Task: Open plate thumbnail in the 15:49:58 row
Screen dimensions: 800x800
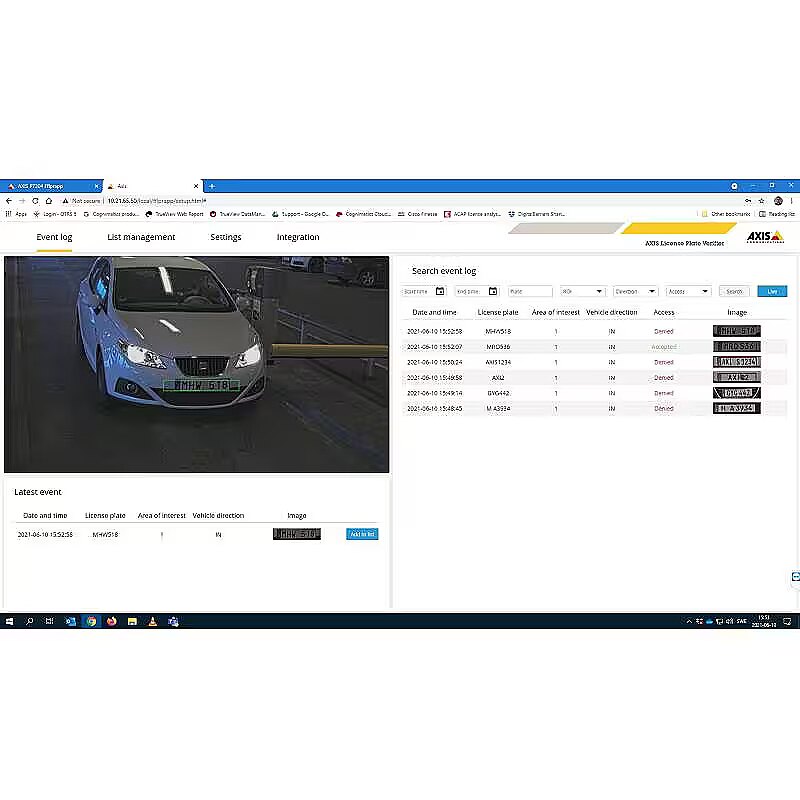Action: coord(737,378)
